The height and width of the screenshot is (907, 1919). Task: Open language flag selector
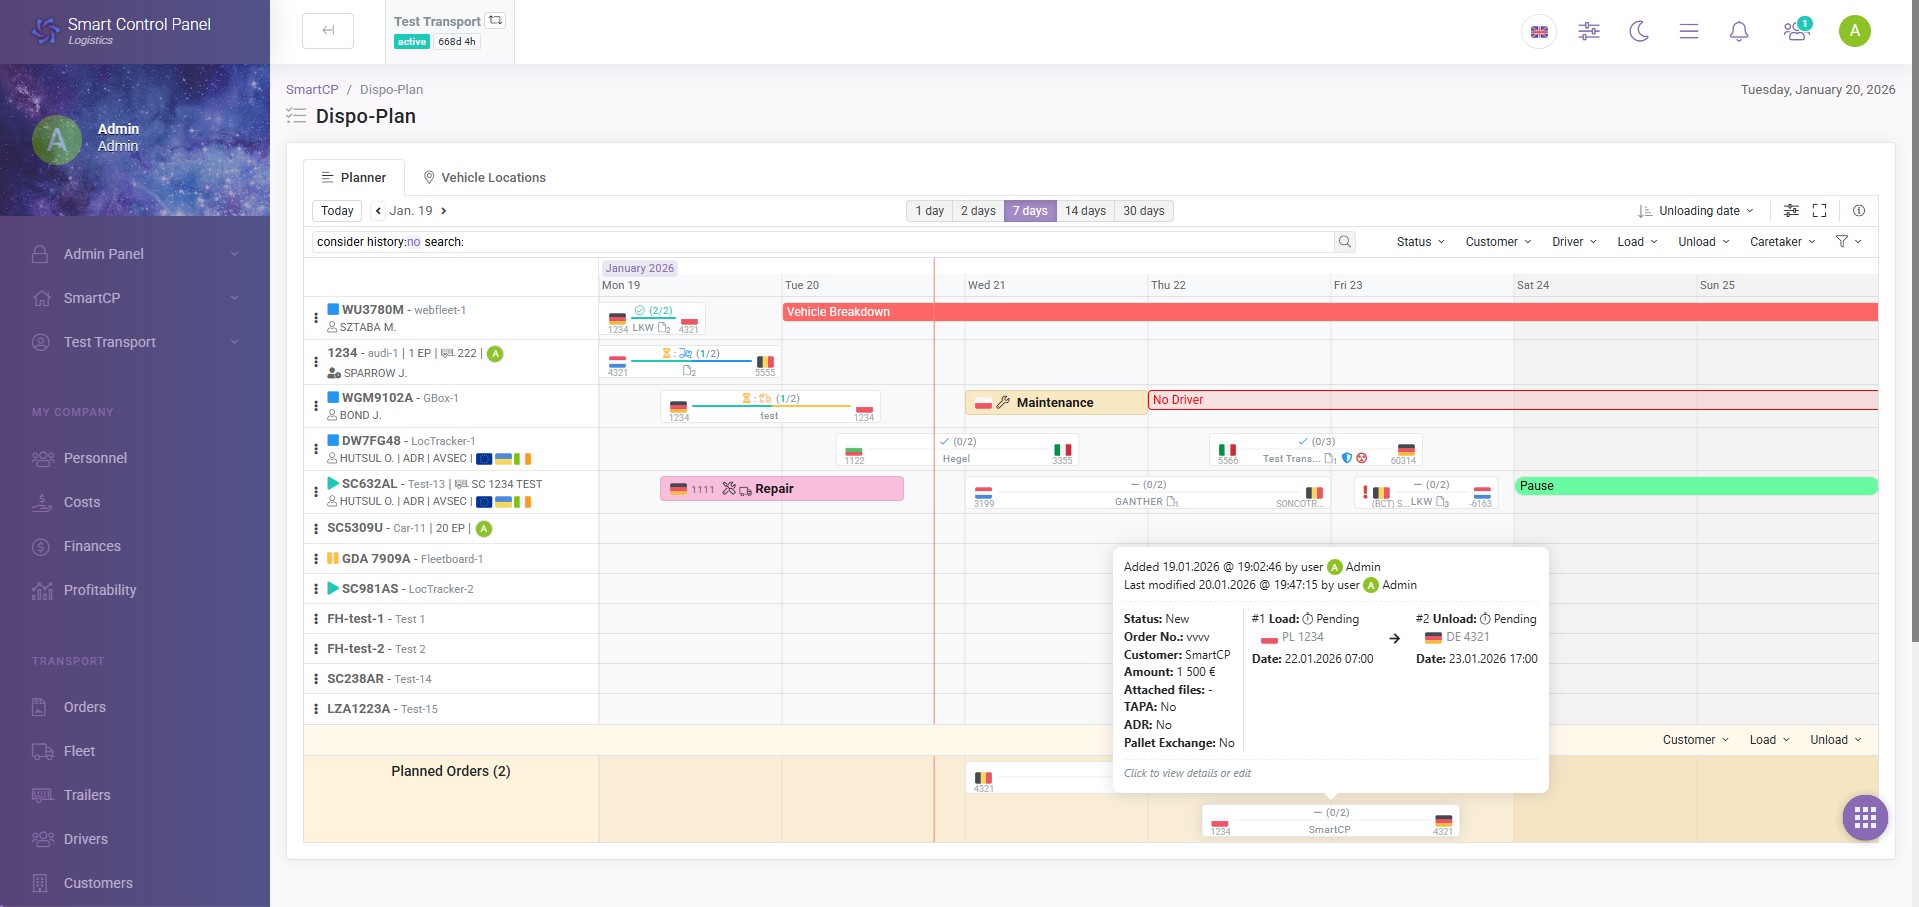tap(1539, 32)
